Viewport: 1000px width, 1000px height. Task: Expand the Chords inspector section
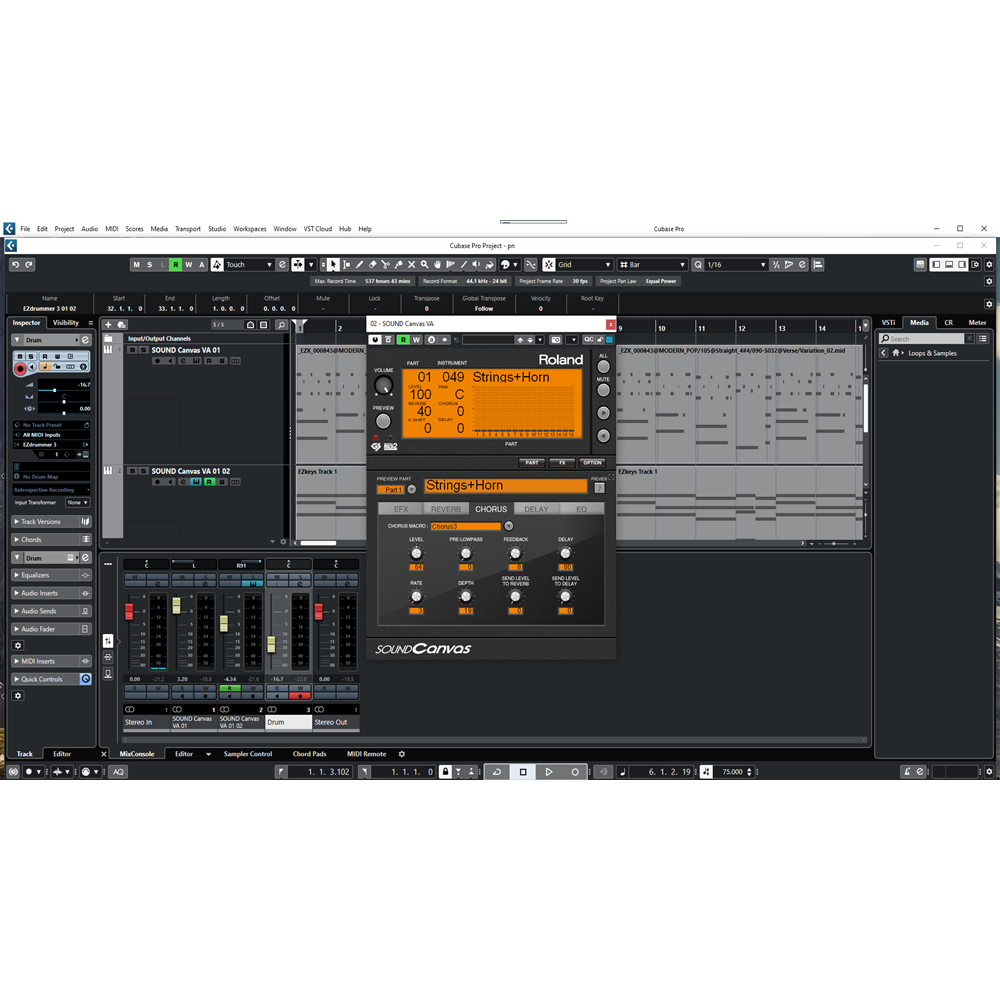(51, 540)
